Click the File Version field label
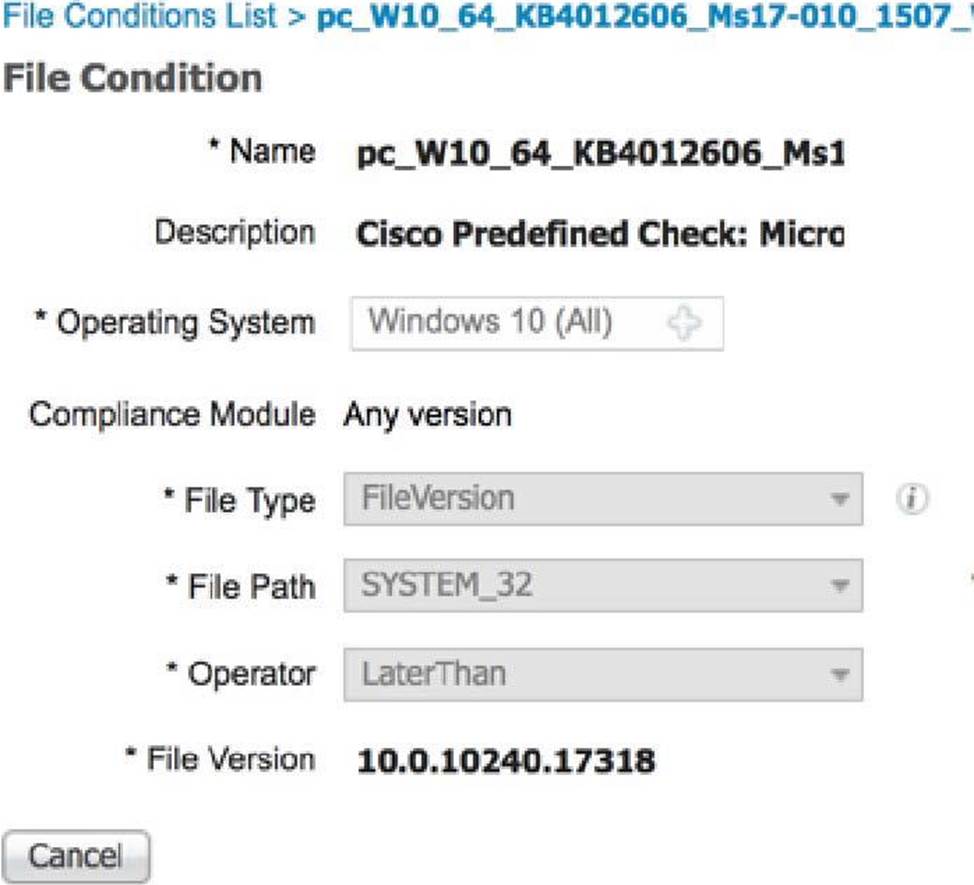This screenshot has width=974, height=885. (220, 760)
